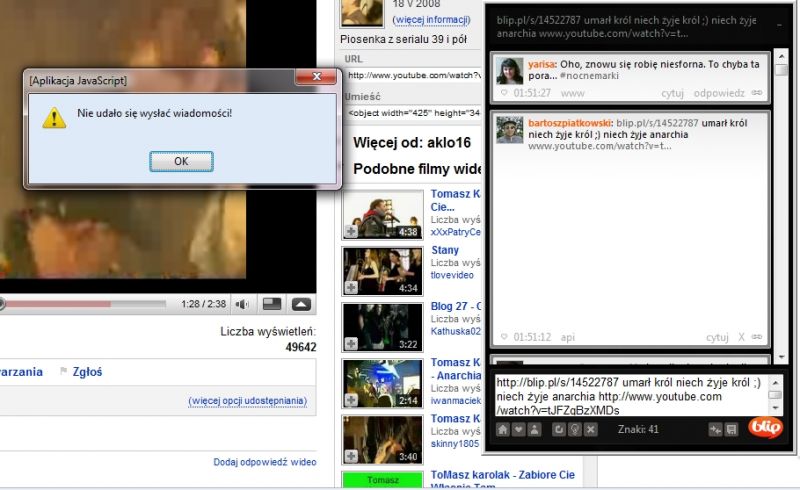Open uploader tlovevideo link

[452, 275]
